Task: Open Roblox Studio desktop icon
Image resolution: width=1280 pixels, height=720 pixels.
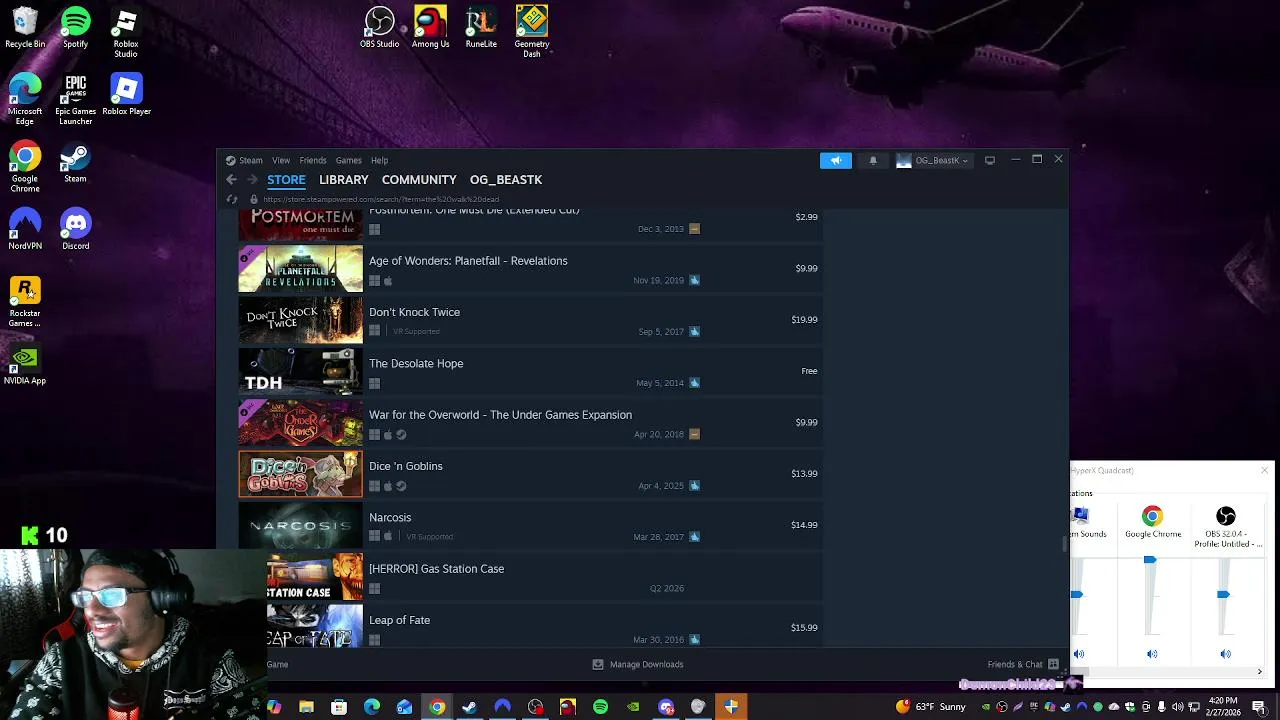Action: pyautogui.click(x=126, y=34)
